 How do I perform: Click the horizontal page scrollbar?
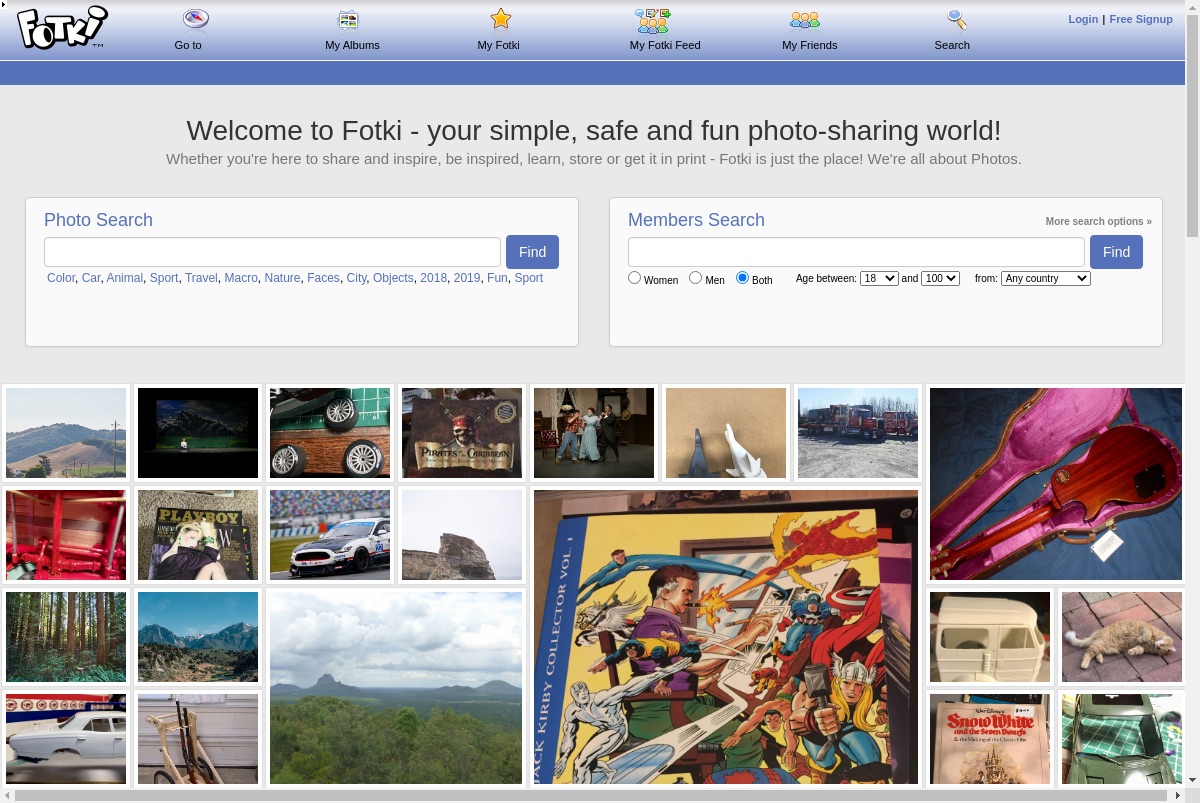click(x=592, y=796)
